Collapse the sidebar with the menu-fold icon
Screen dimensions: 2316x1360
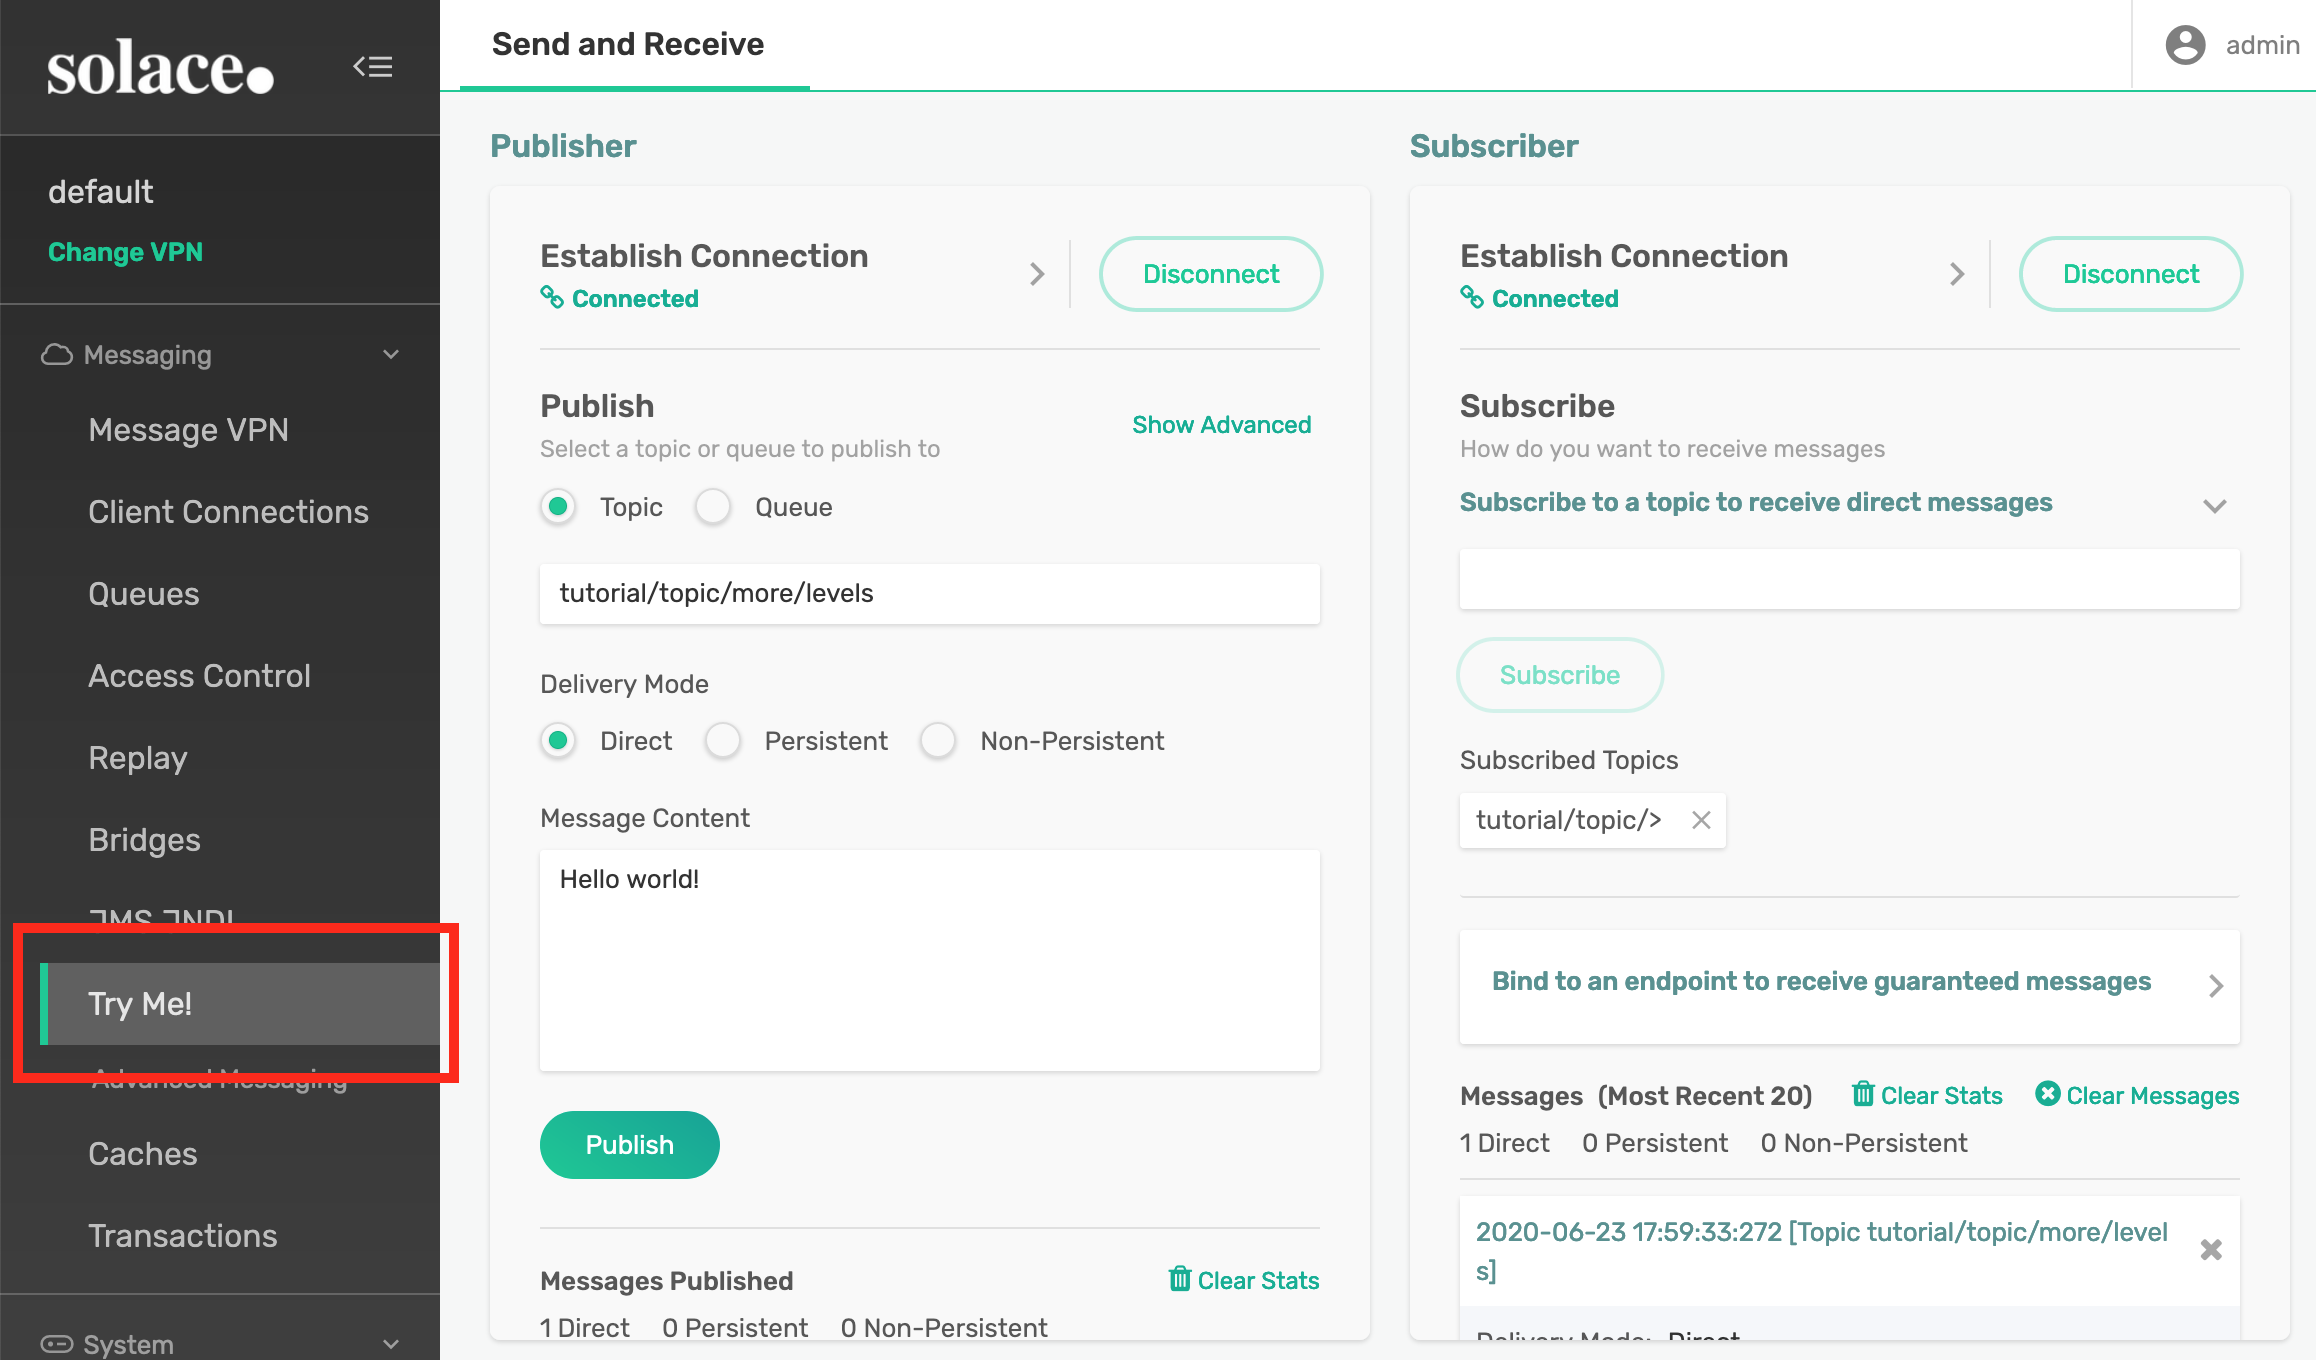pos(372,67)
